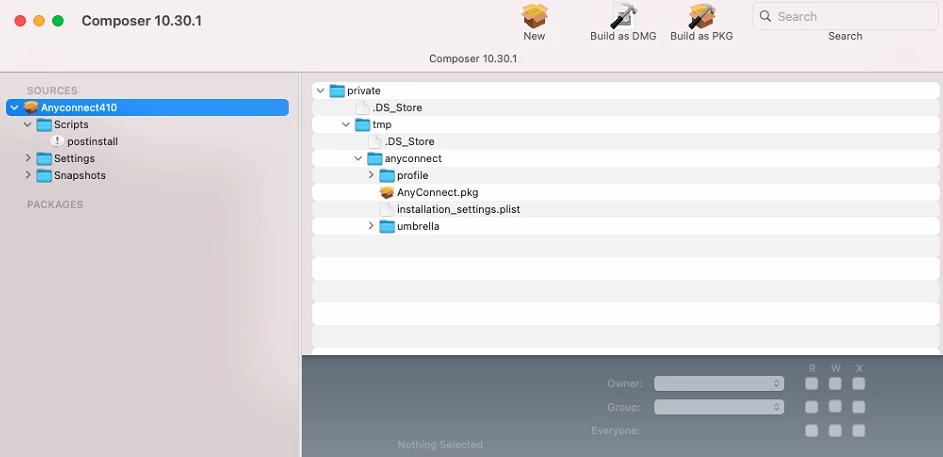Select the Settings label in Sources

pyautogui.click(x=75, y=159)
